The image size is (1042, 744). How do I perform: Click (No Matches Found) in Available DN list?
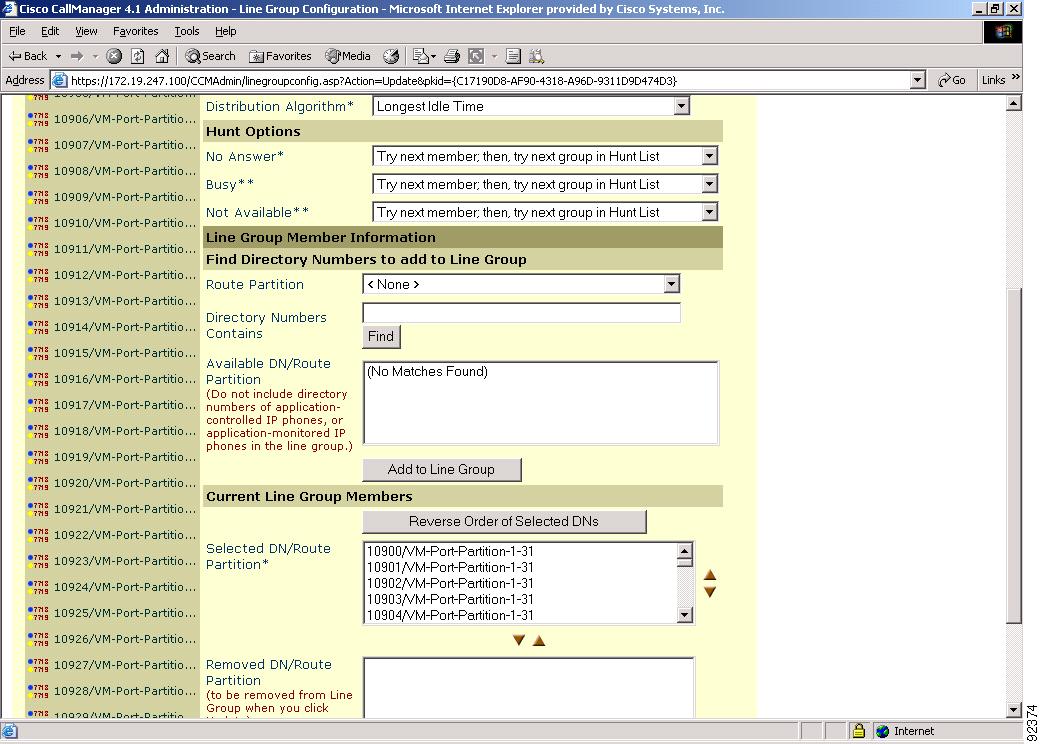[427, 372]
